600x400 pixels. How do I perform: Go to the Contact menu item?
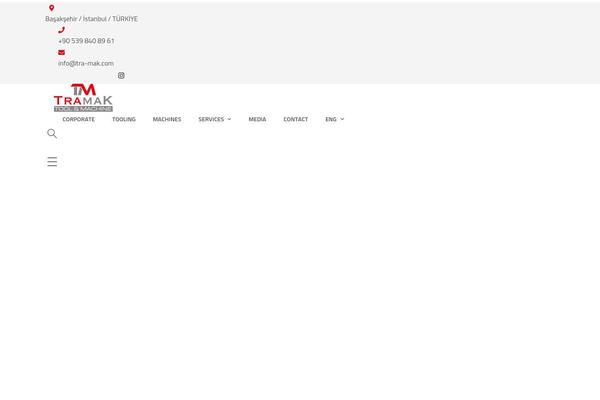296,119
